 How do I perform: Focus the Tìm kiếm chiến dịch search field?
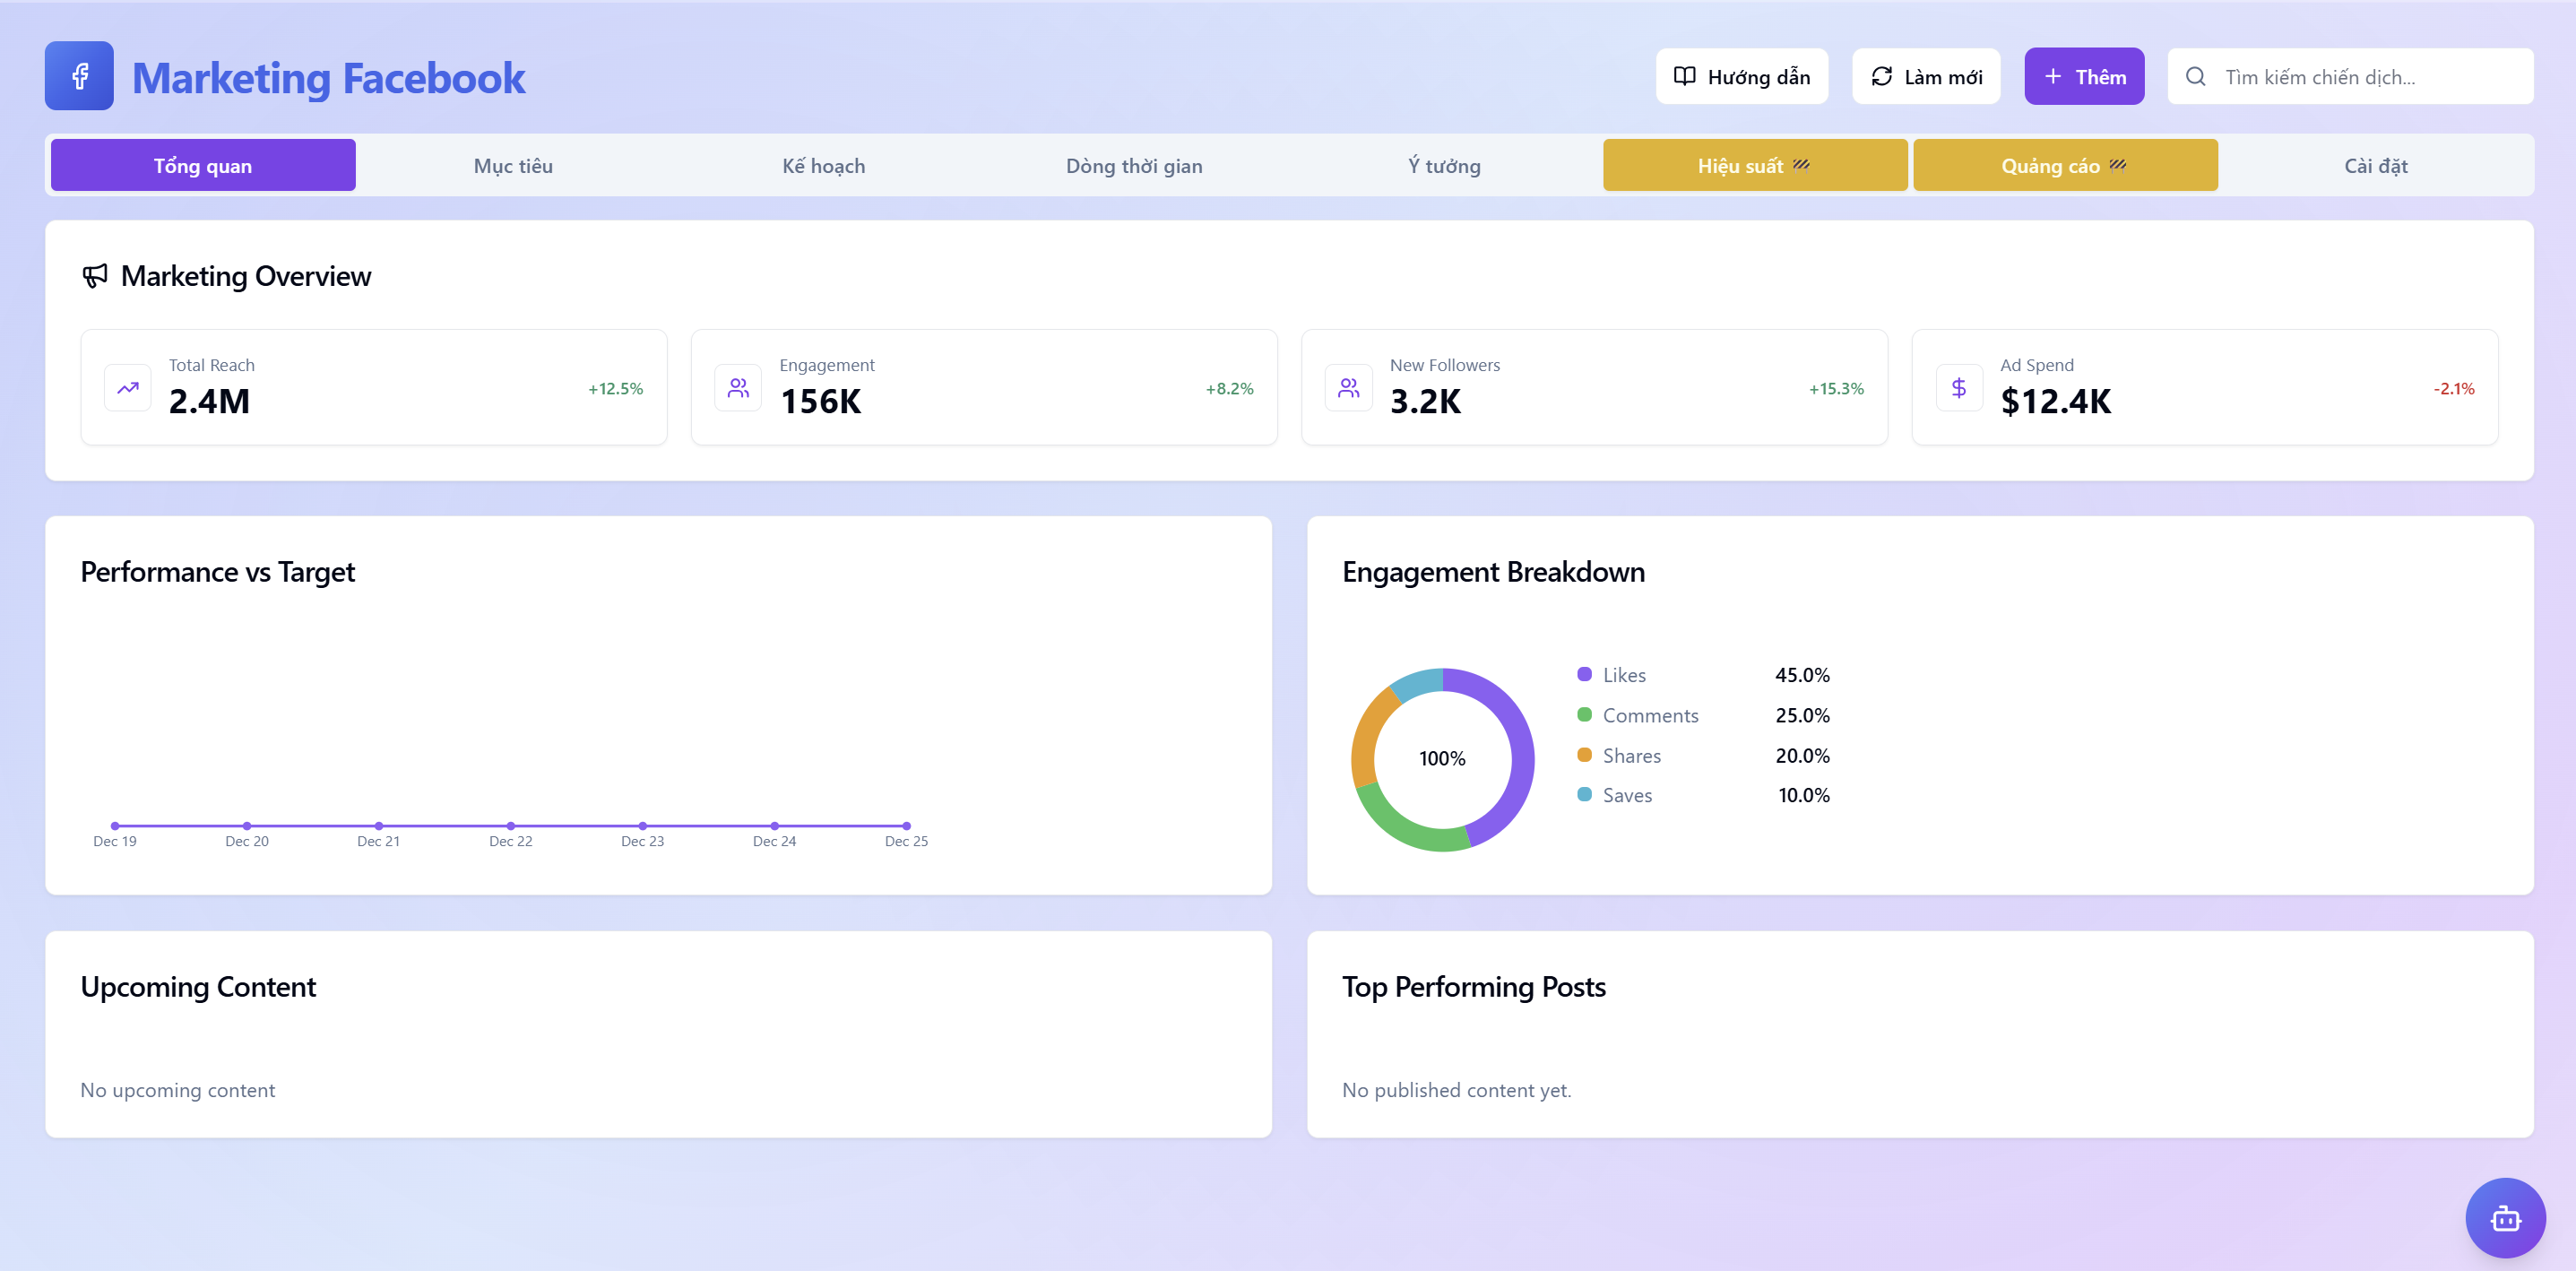pos(2350,77)
